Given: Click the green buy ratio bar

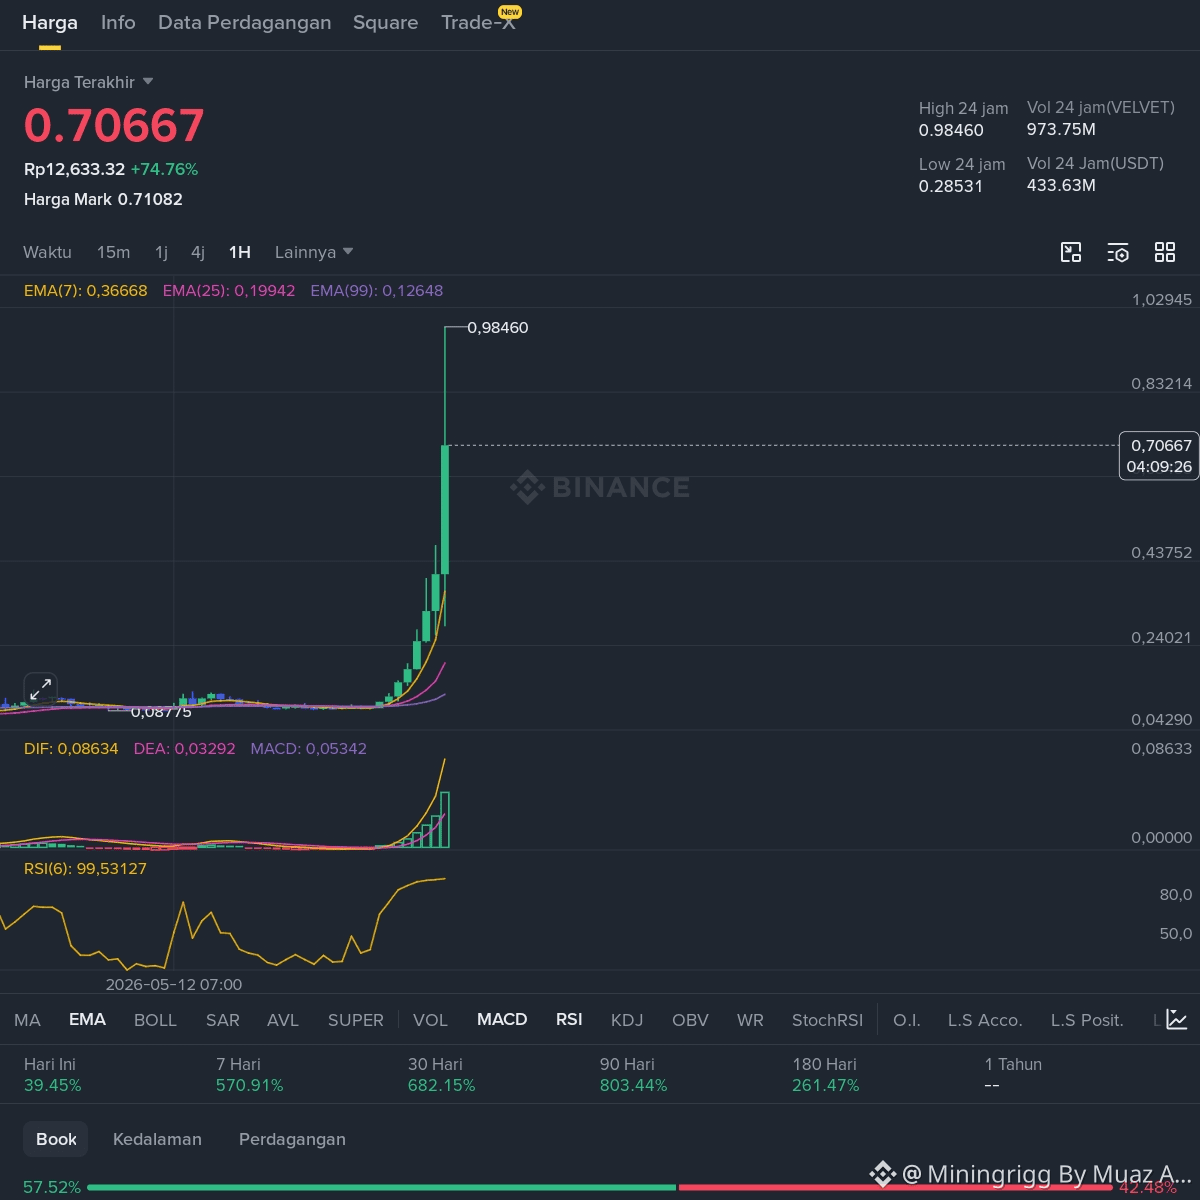Looking at the screenshot, I should coord(382,1187).
